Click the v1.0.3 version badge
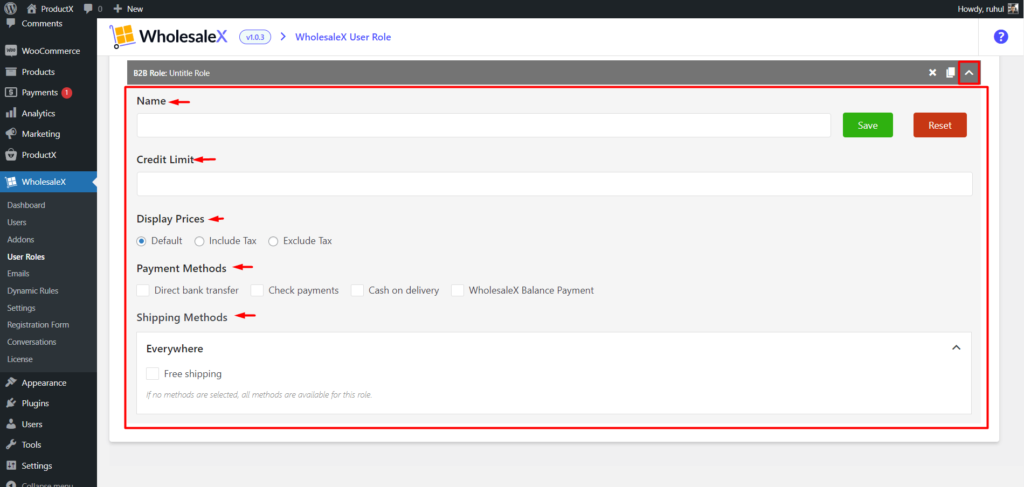The height and width of the screenshot is (487, 1024). [x=255, y=37]
